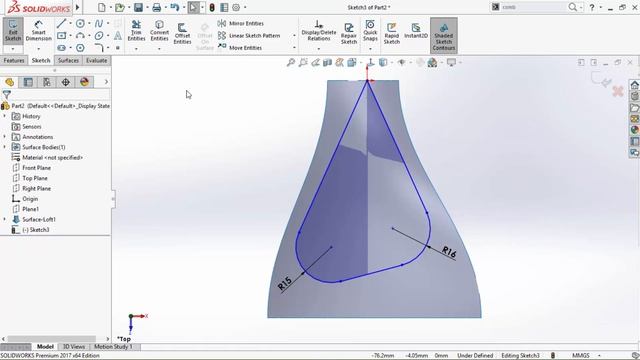Open Display/Delete Relations
The image size is (640, 360).
319,31
